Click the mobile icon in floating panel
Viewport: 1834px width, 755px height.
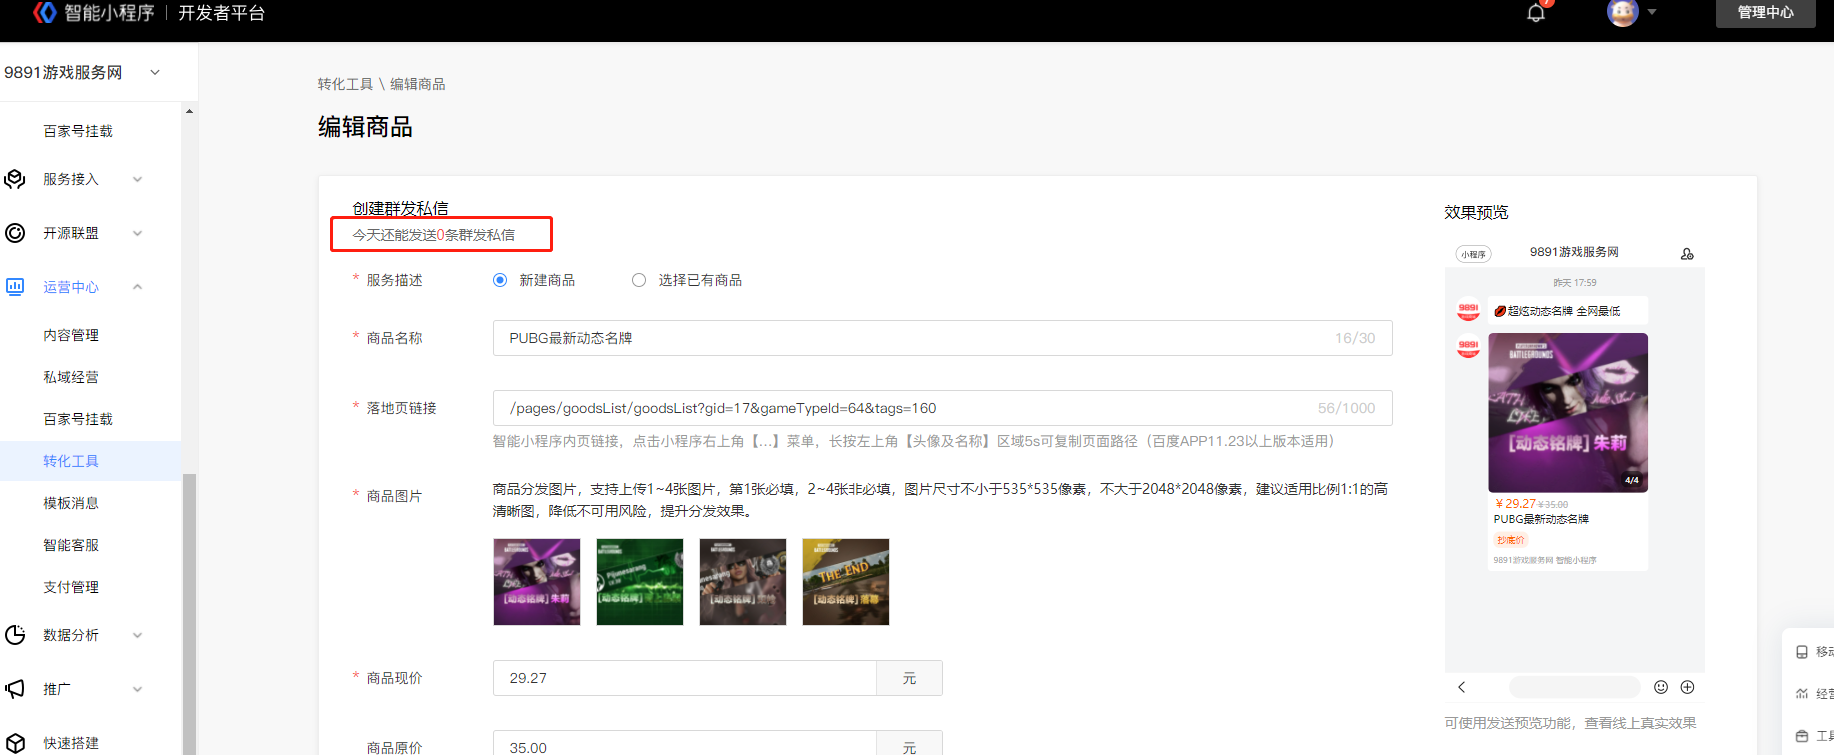[x=1802, y=652]
